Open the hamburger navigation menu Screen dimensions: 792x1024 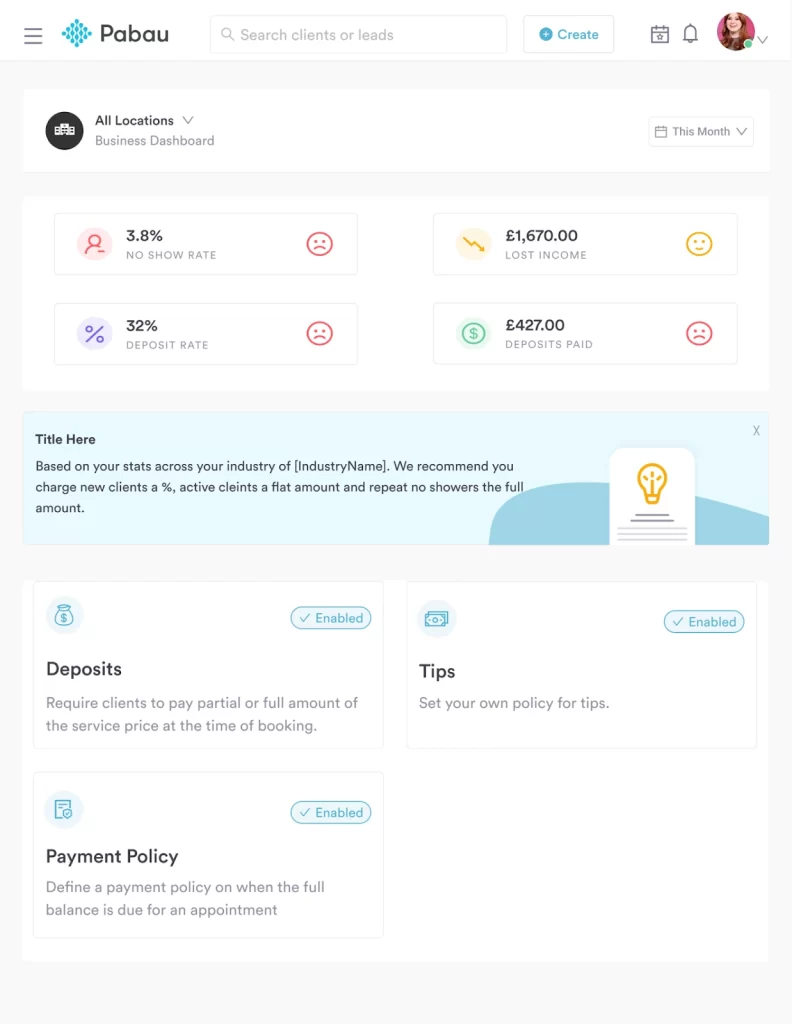33,35
